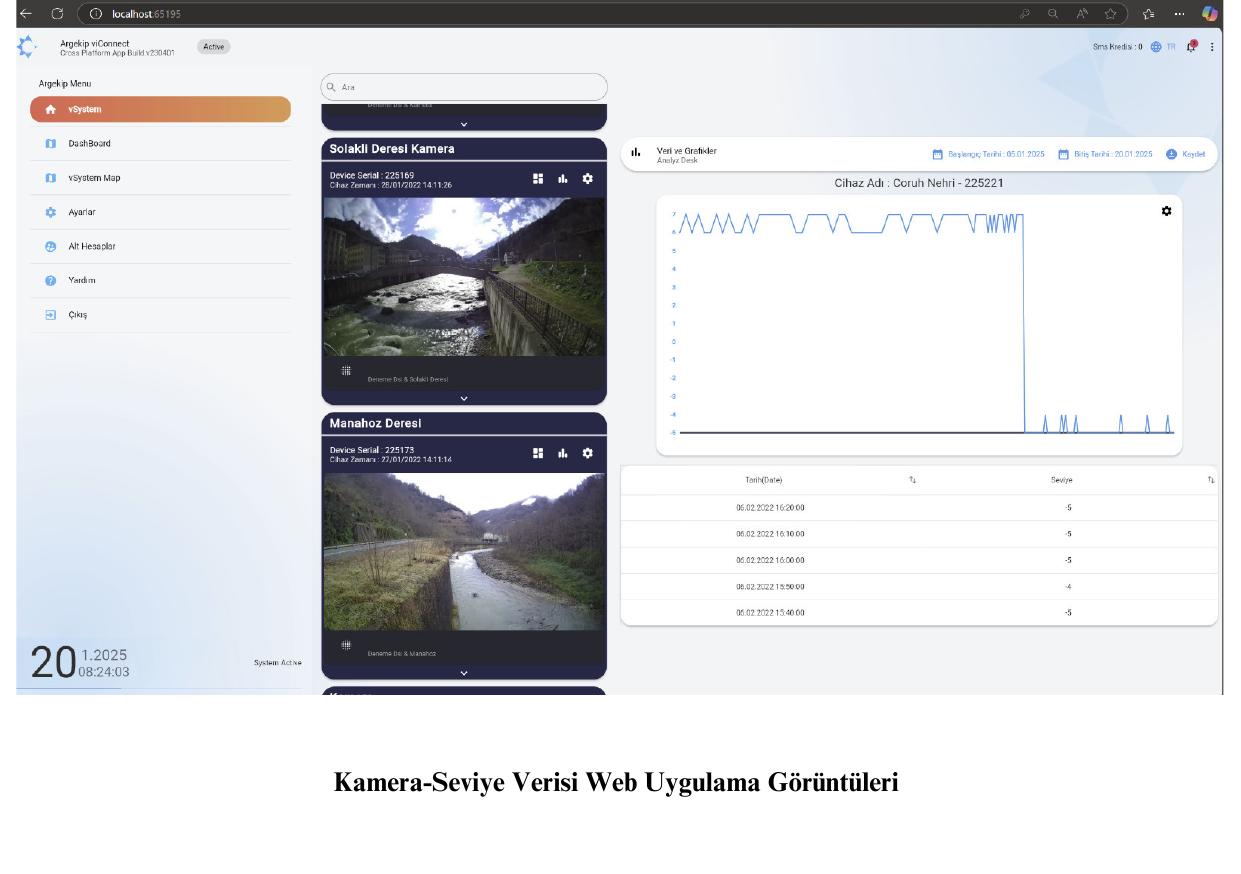Open settings gear on Manahoz Deresi card
This screenshot has height=874, width=1241.
[587, 453]
